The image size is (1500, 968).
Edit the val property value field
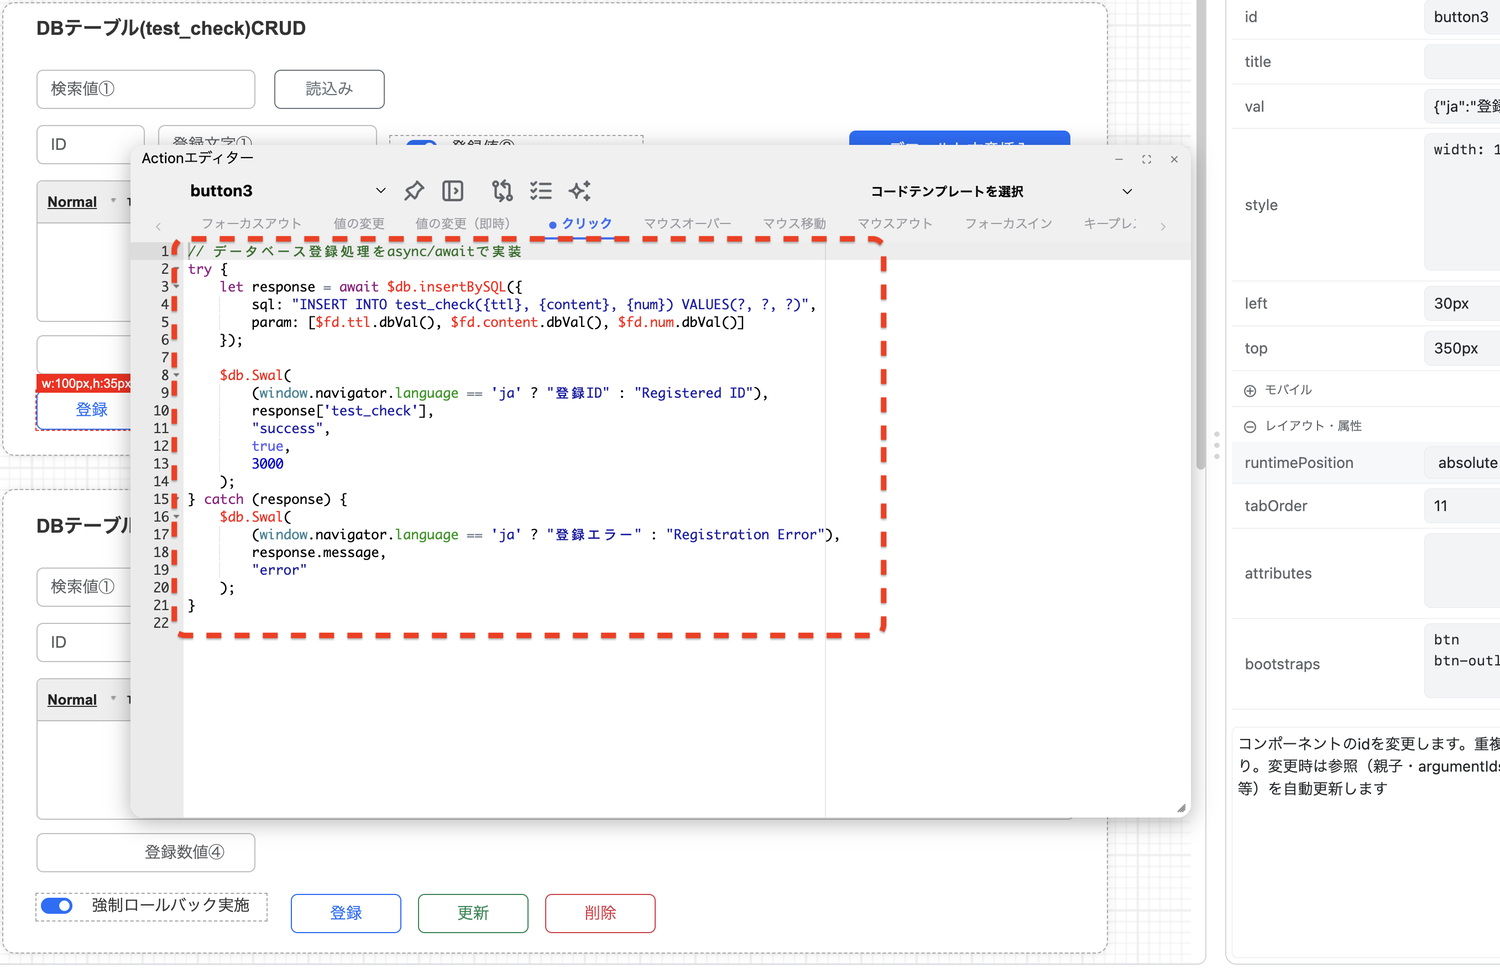pos(1462,107)
